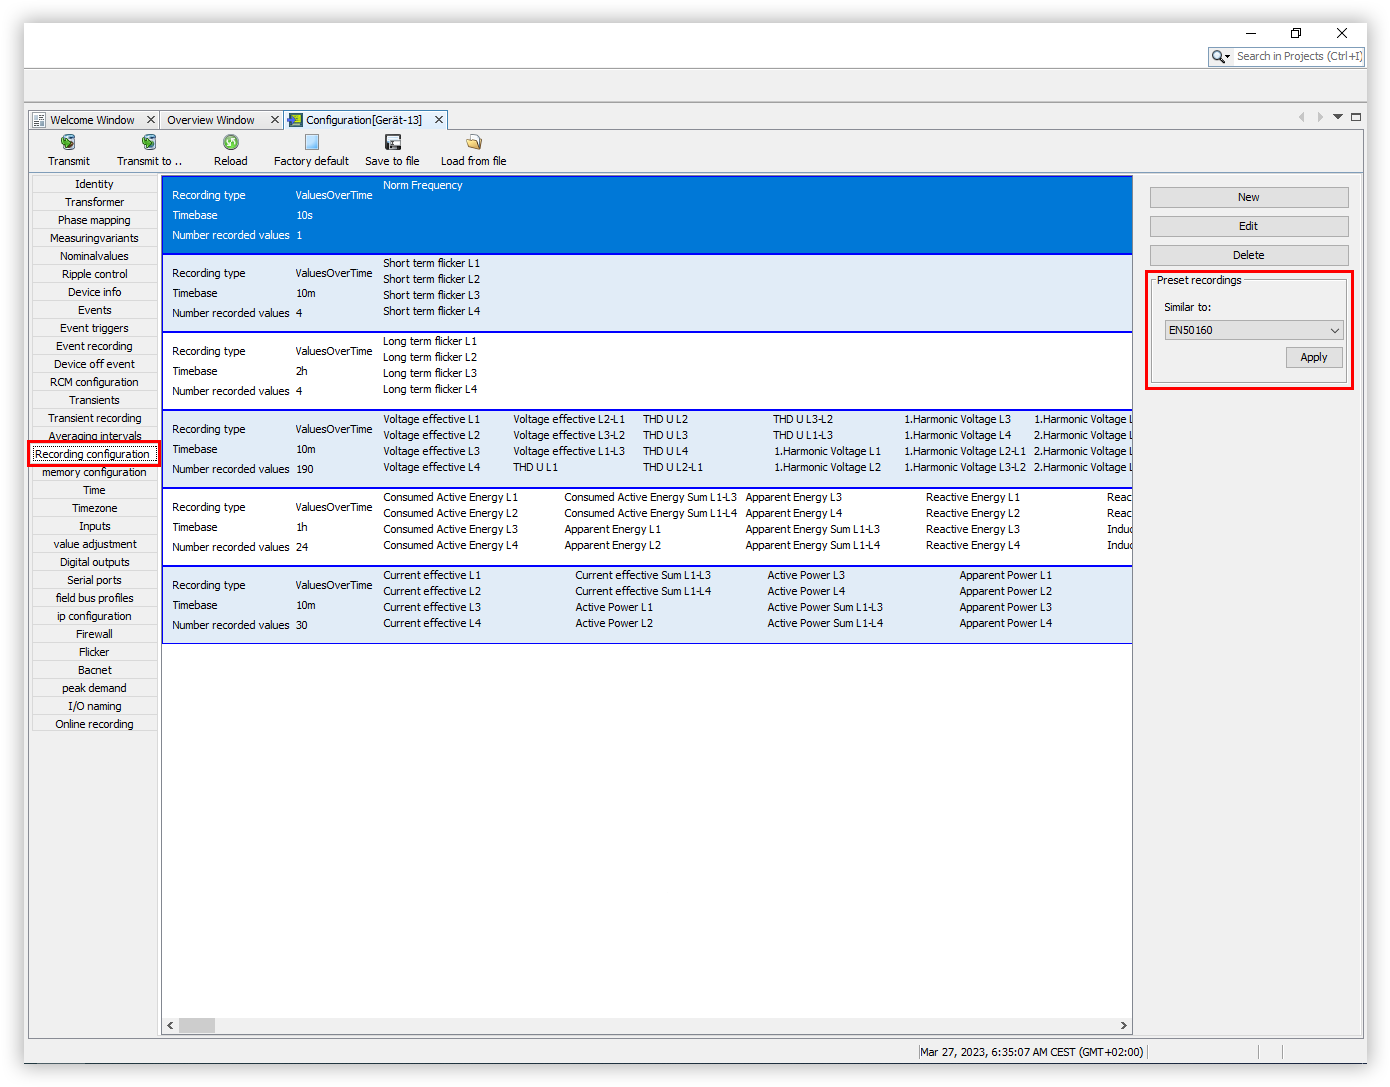Select Transient recording in the sidebar
This screenshot has height=1087, width=1390.
pyautogui.click(x=94, y=419)
